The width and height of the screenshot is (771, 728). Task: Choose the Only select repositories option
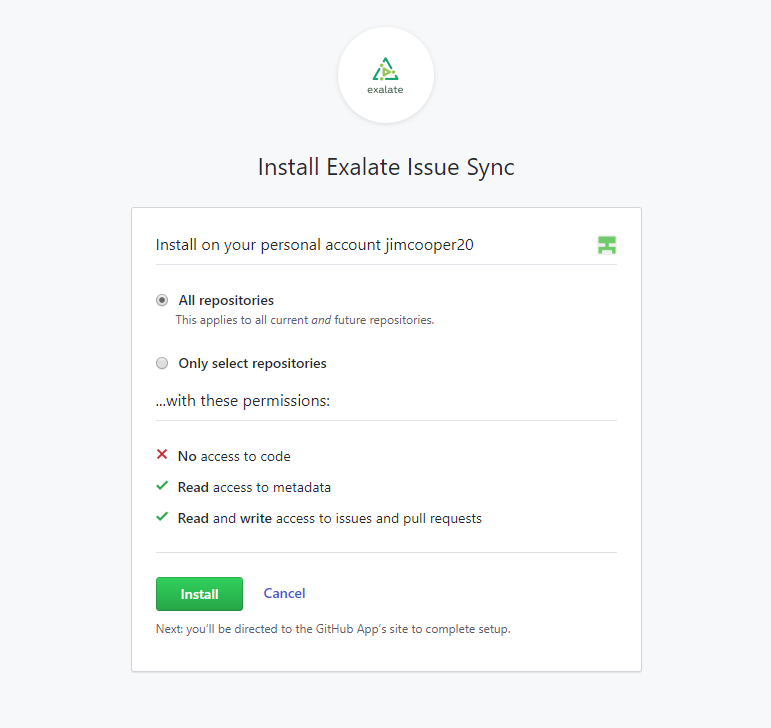[x=162, y=363]
